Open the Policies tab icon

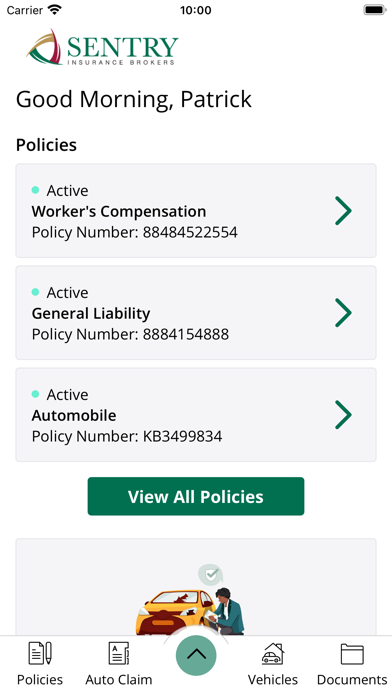(40, 653)
